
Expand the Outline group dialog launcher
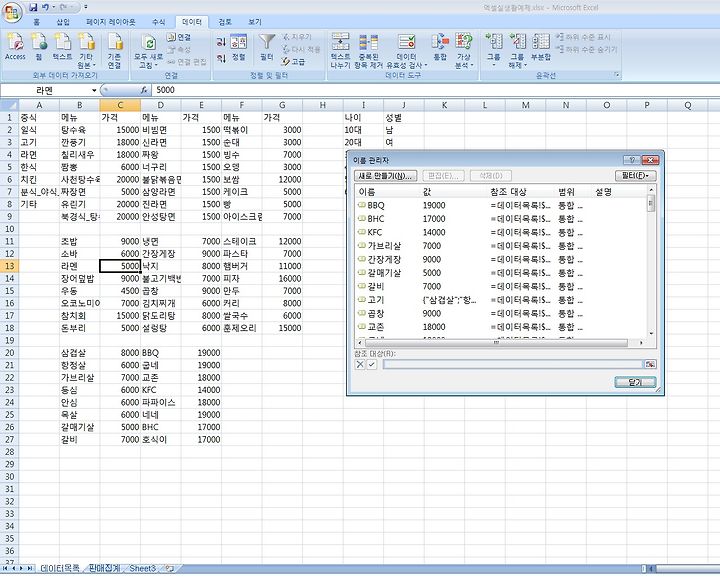point(617,75)
